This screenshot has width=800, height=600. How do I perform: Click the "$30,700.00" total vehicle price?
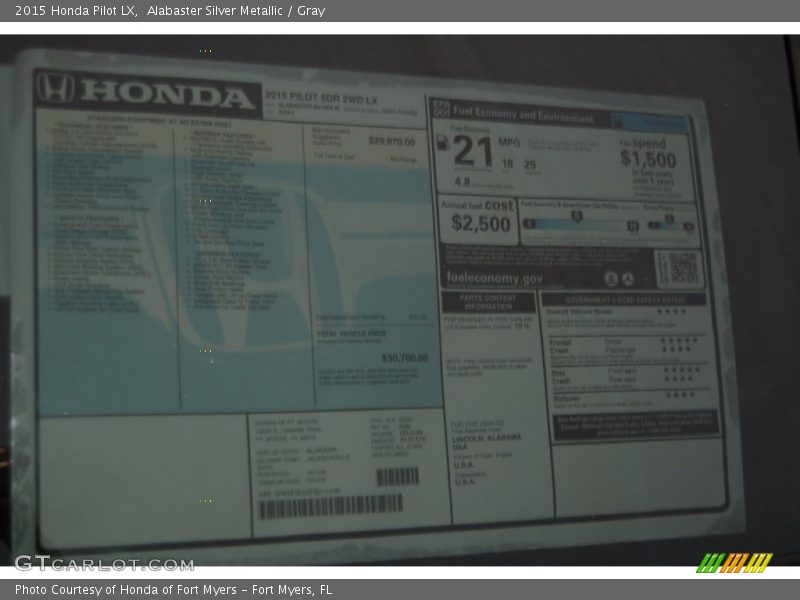(405, 358)
